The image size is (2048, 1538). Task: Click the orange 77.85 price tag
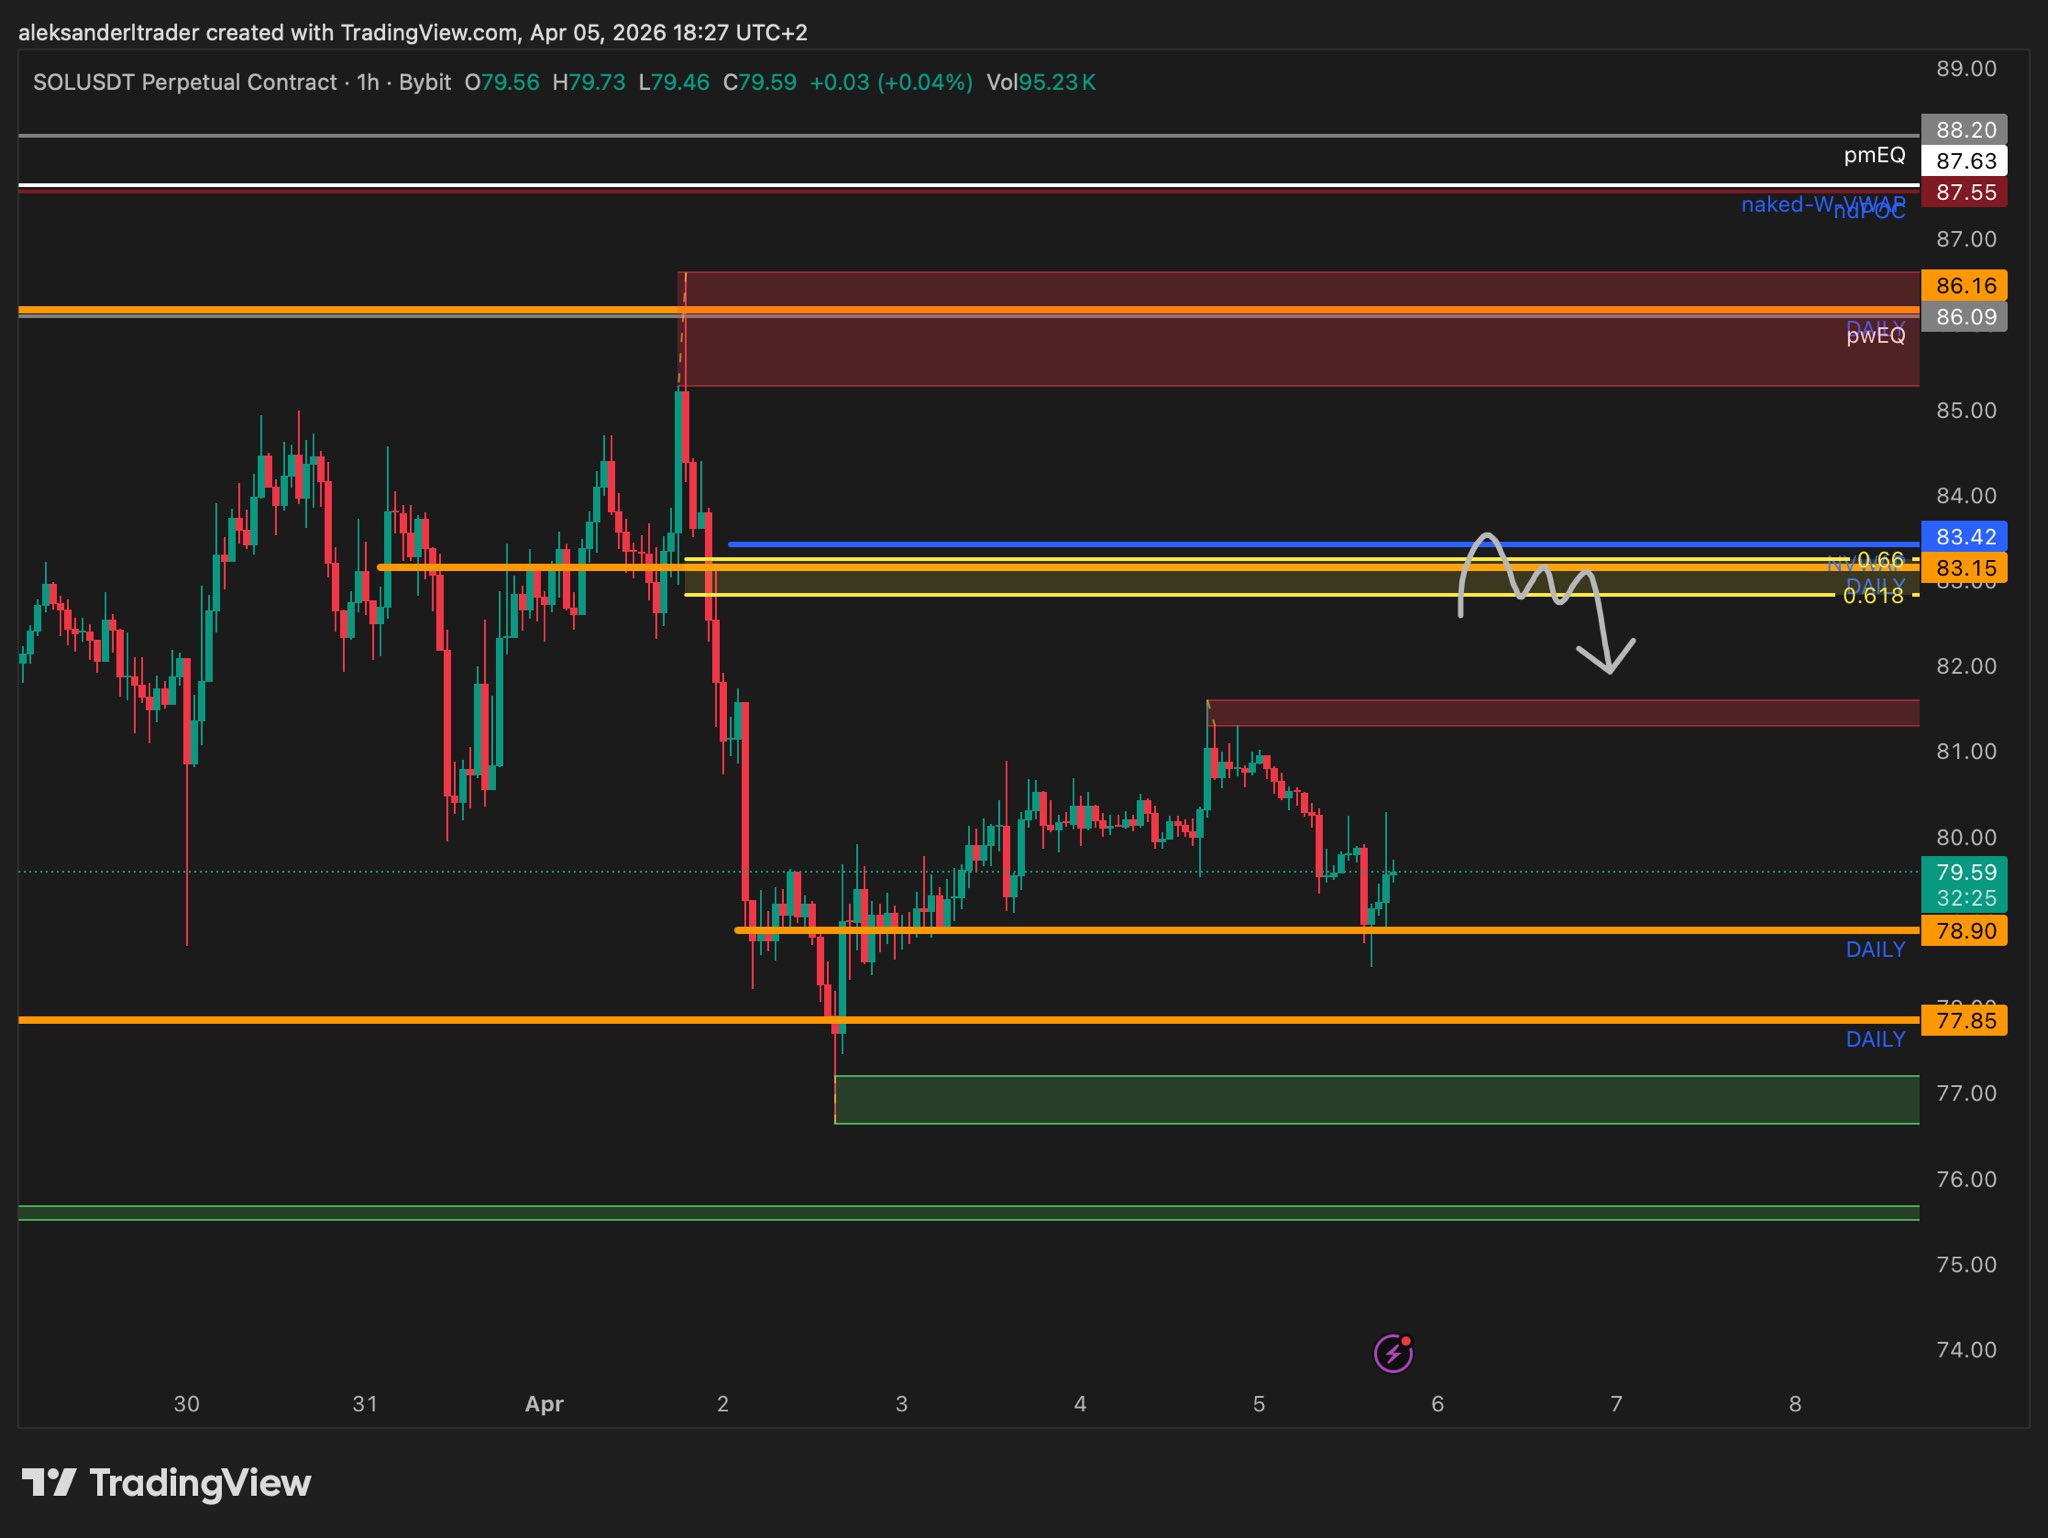coord(1964,1020)
